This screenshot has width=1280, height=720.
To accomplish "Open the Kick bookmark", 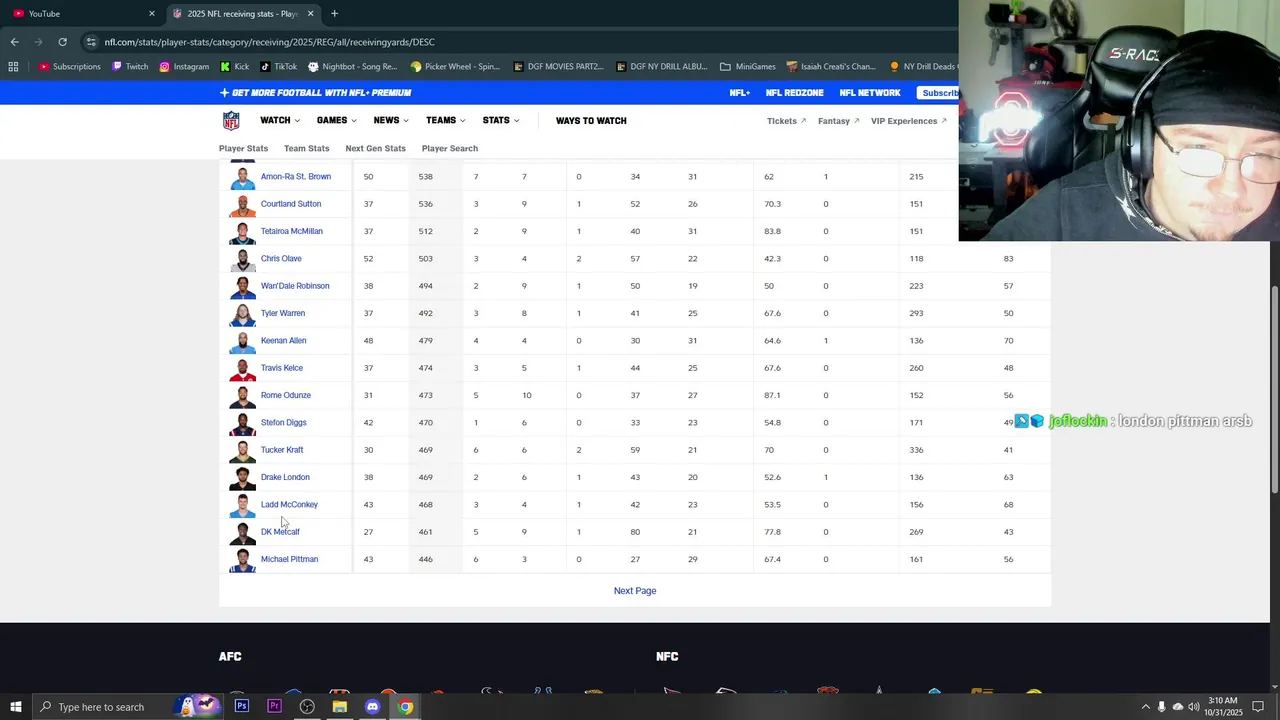I will coord(235,67).
